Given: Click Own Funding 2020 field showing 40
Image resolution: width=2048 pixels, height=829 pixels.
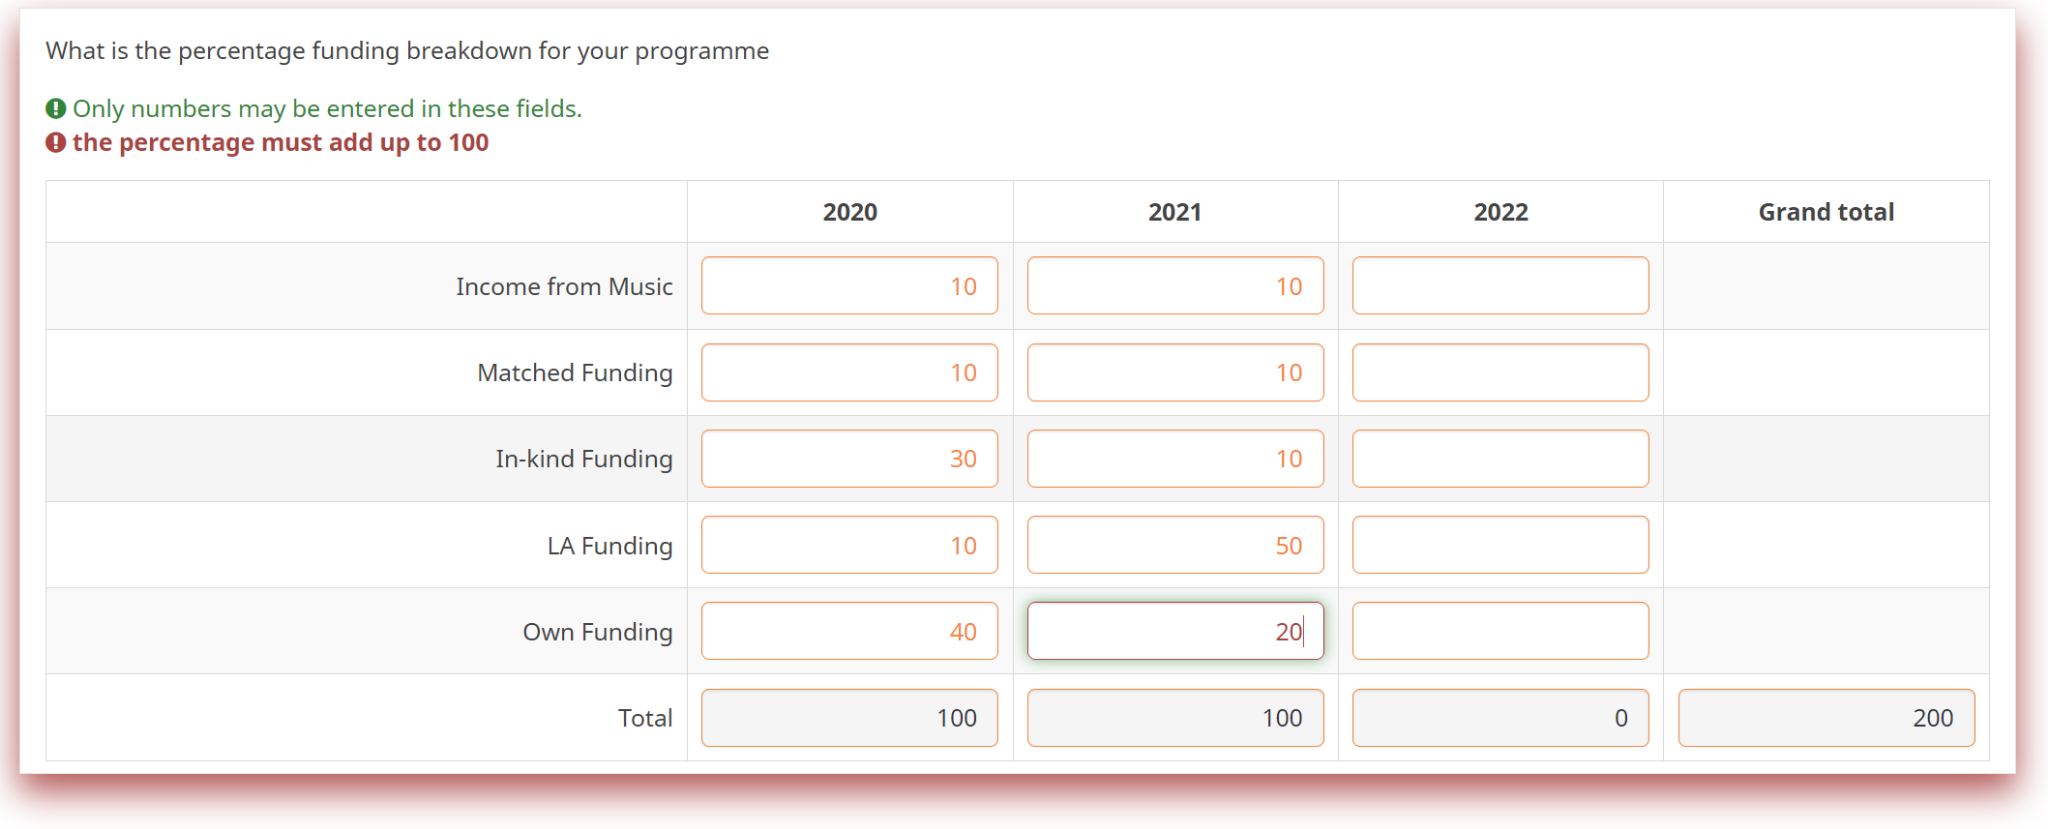Looking at the screenshot, I should click(849, 631).
